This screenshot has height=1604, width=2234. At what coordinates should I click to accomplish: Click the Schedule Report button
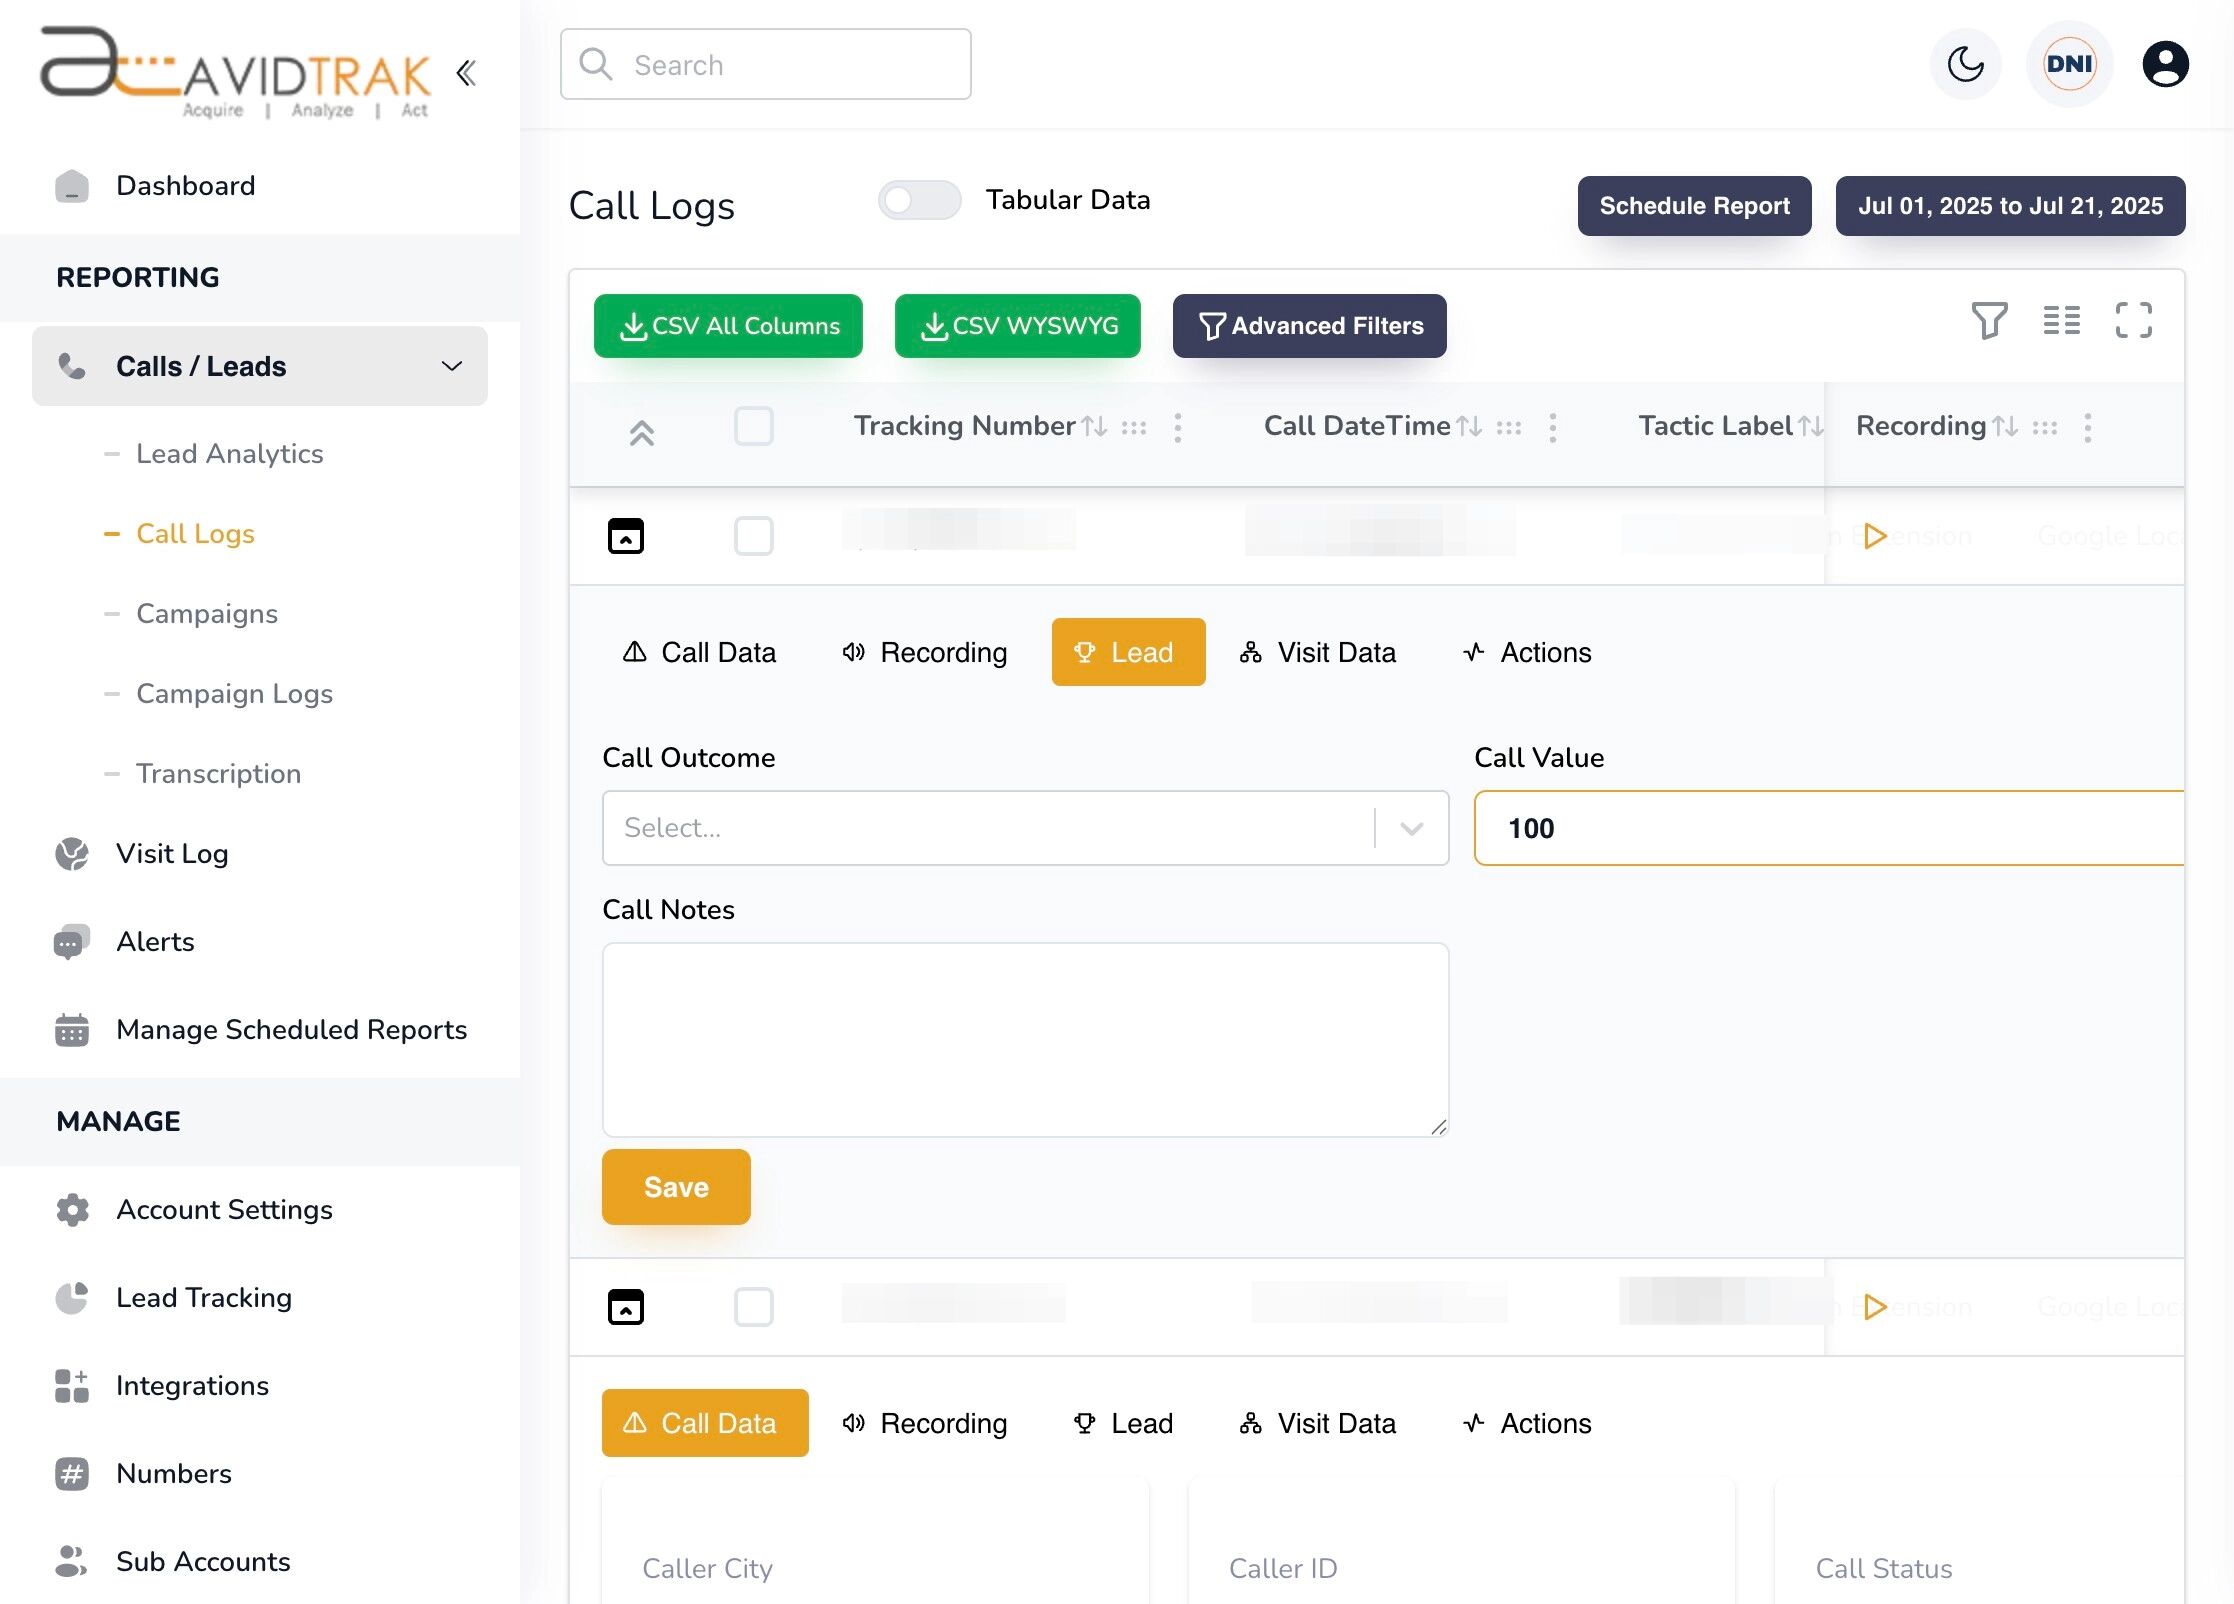pyautogui.click(x=1694, y=206)
